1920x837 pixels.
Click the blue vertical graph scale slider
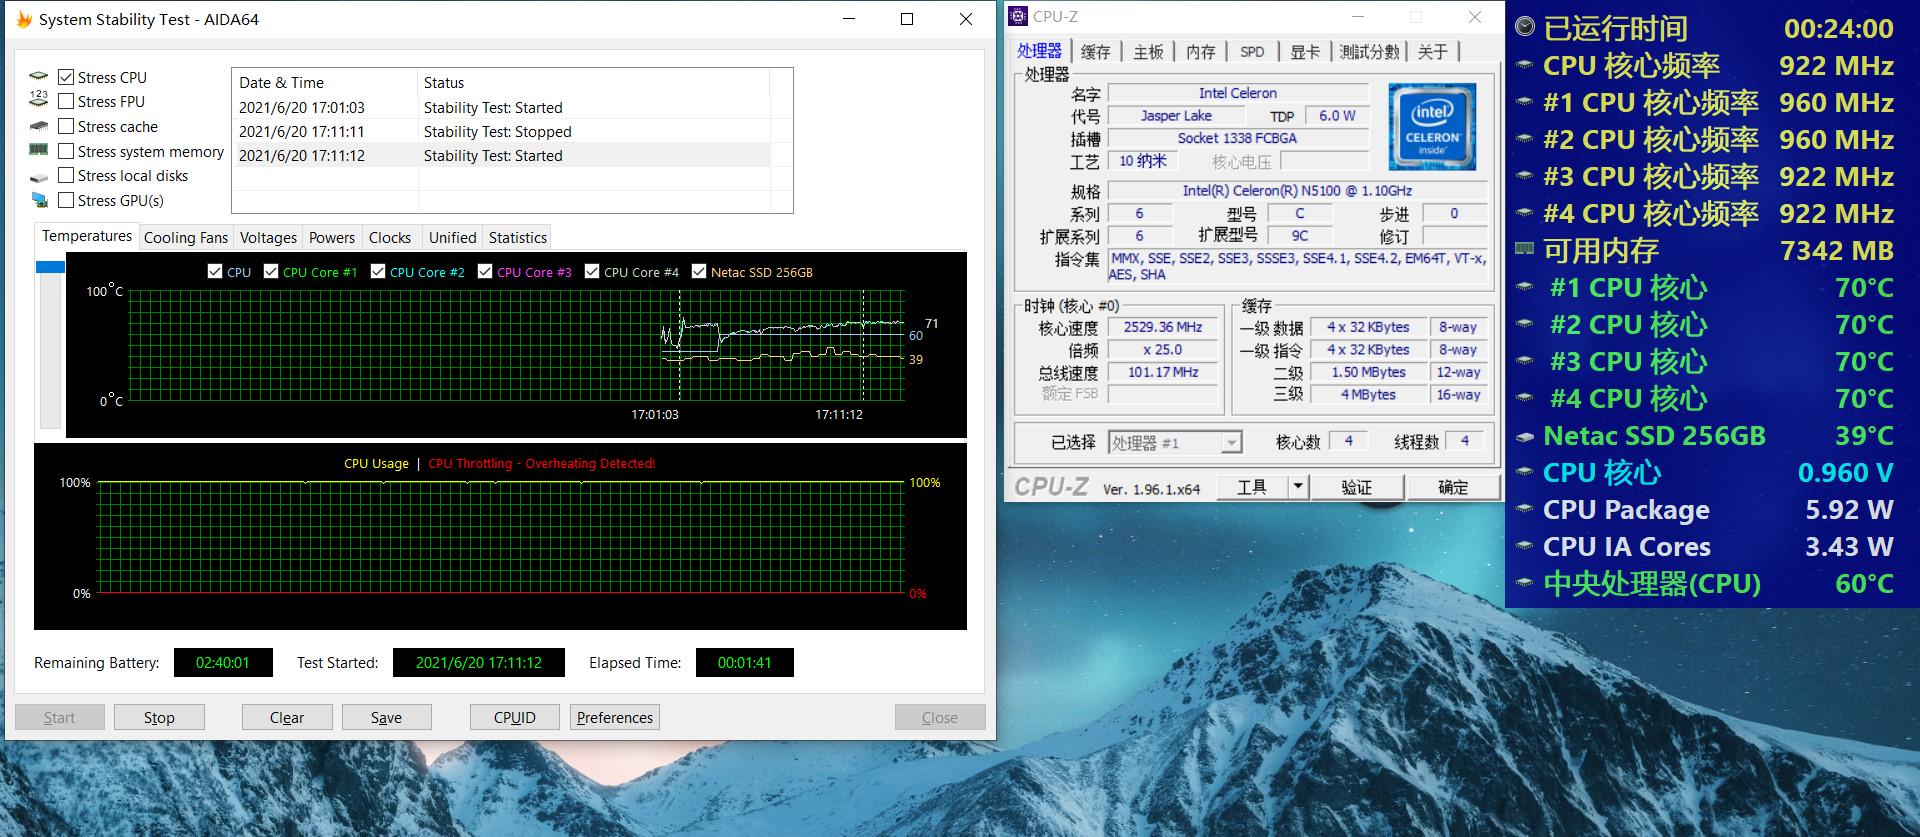click(x=50, y=267)
